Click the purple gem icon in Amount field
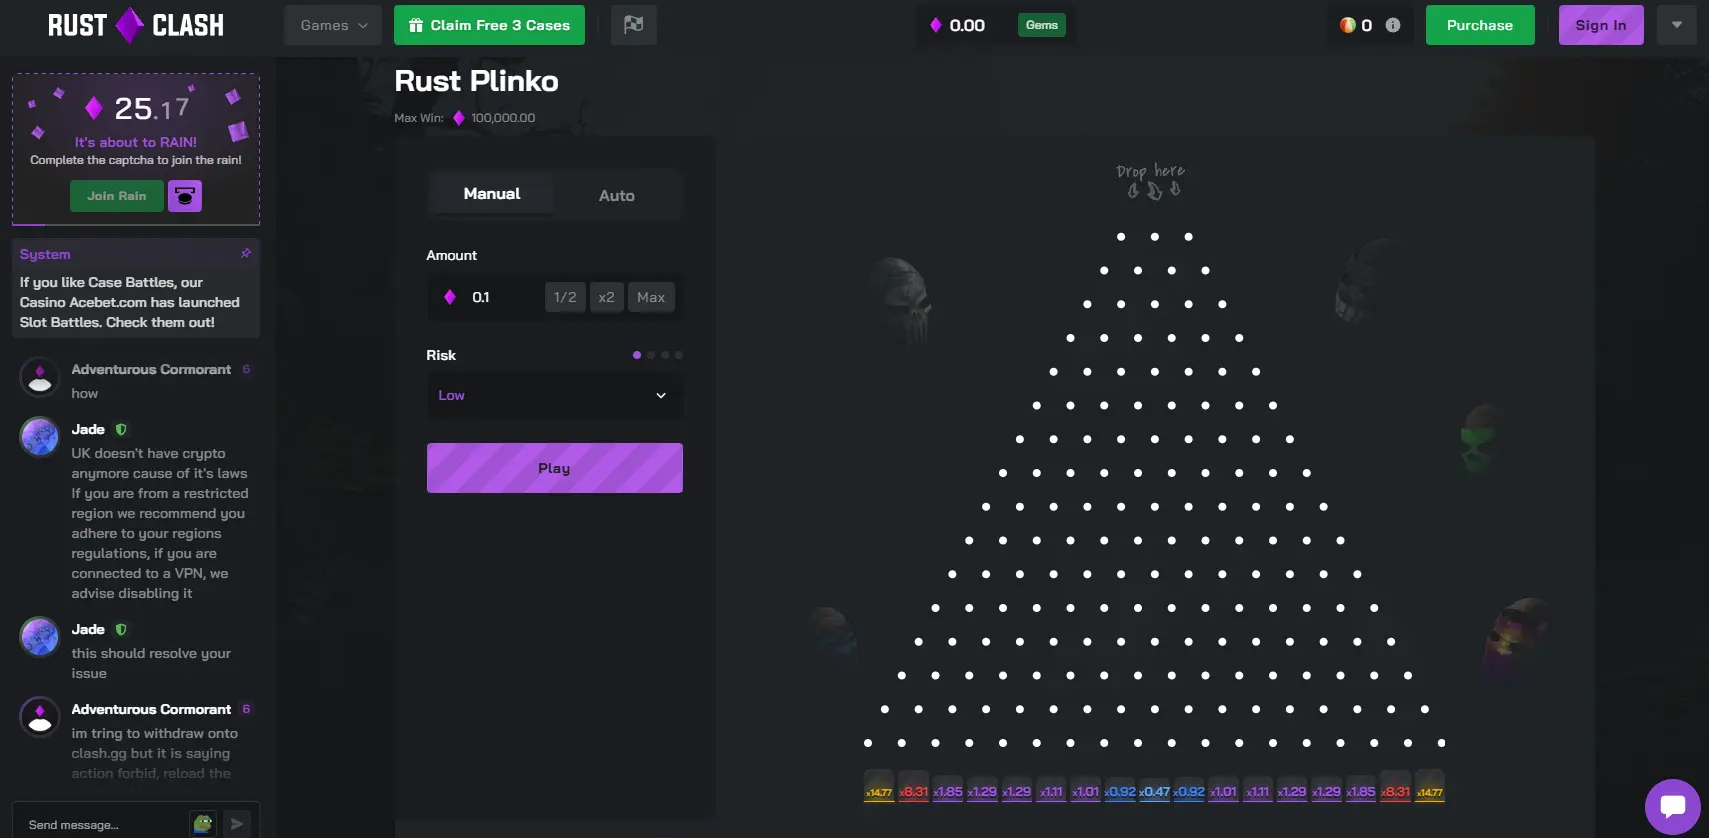This screenshot has height=838, width=1709. 450,297
